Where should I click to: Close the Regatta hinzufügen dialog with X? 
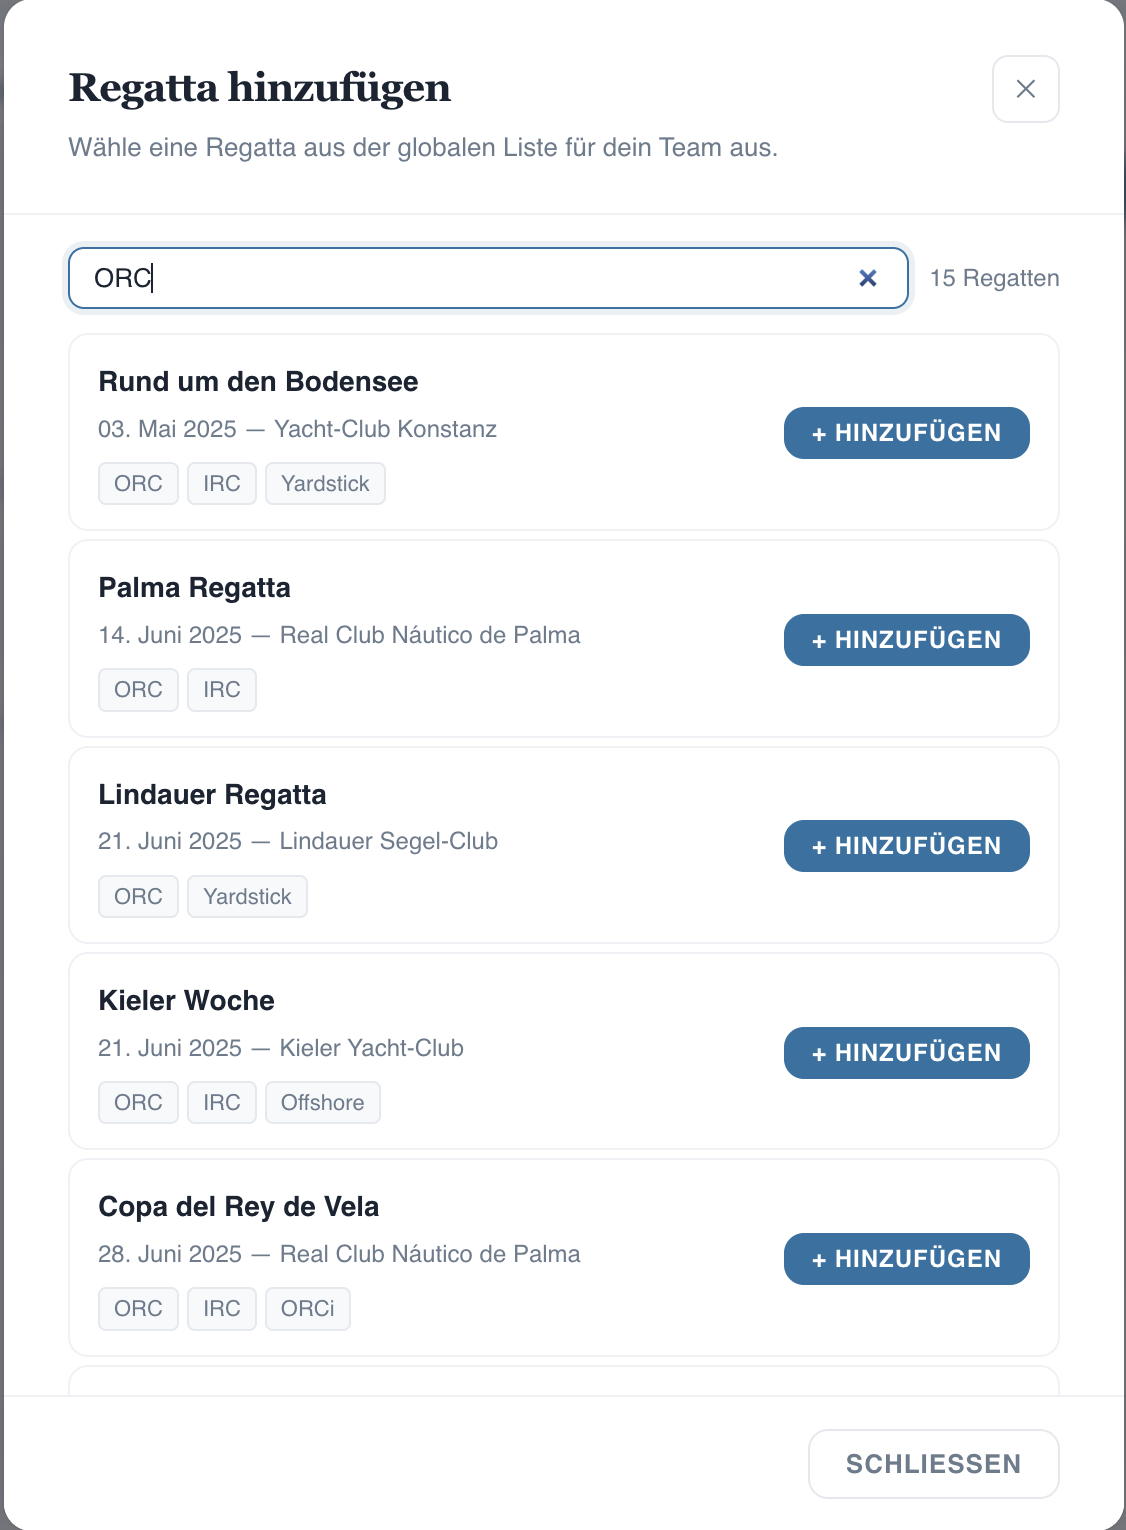1025,89
